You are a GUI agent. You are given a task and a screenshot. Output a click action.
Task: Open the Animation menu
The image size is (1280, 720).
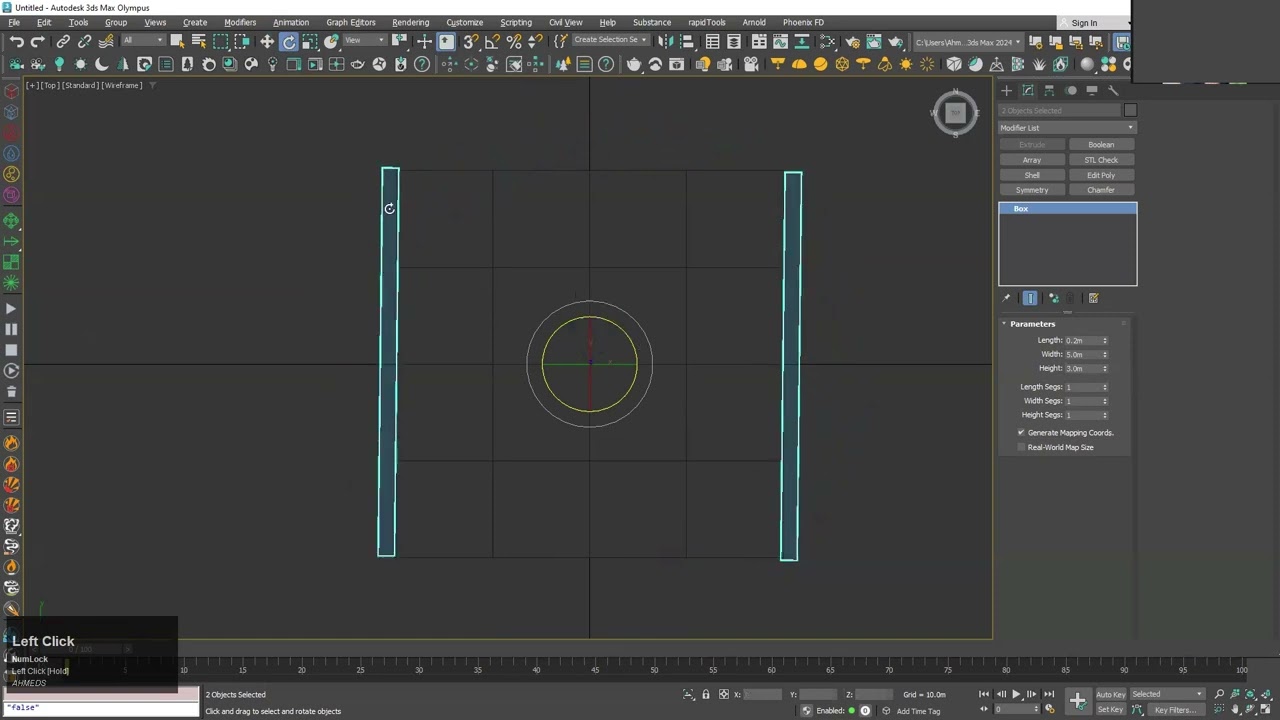pyautogui.click(x=291, y=22)
